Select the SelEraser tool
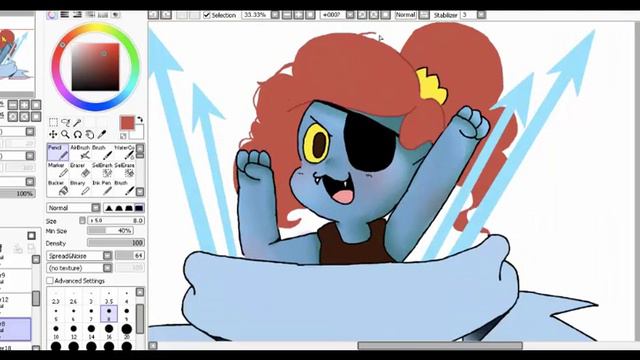640x360 pixels. 124,170
